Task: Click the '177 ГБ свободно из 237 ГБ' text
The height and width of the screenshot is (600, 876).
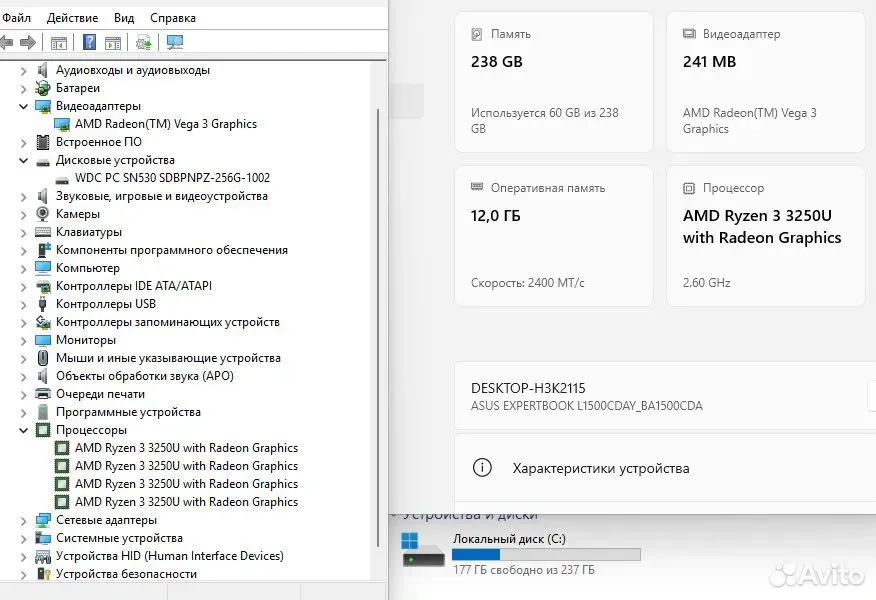Action: pyautogui.click(x=523, y=570)
